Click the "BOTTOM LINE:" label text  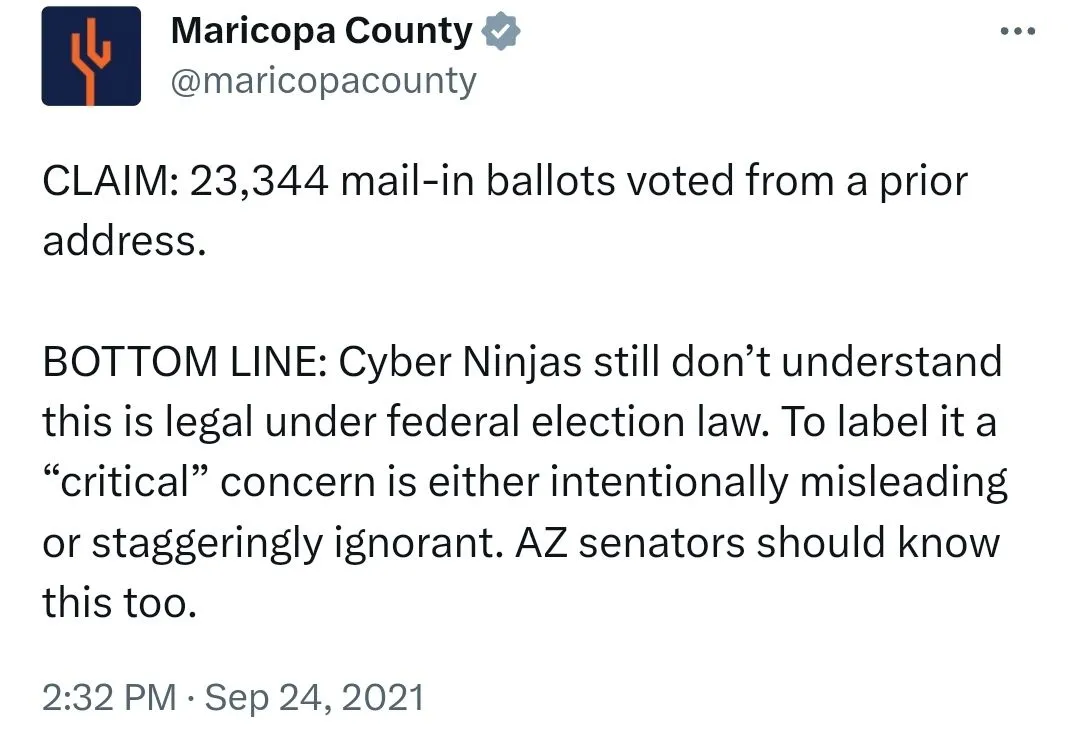[183, 362]
